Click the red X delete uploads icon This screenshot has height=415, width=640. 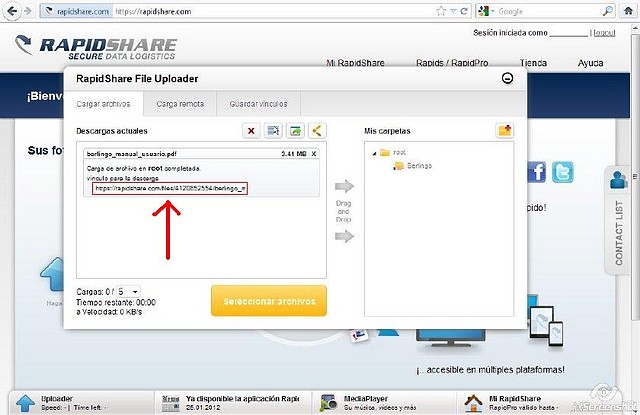coord(251,131)
